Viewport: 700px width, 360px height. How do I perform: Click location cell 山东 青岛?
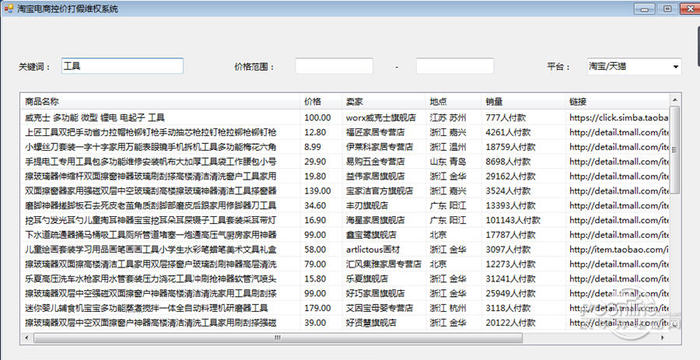448,161
